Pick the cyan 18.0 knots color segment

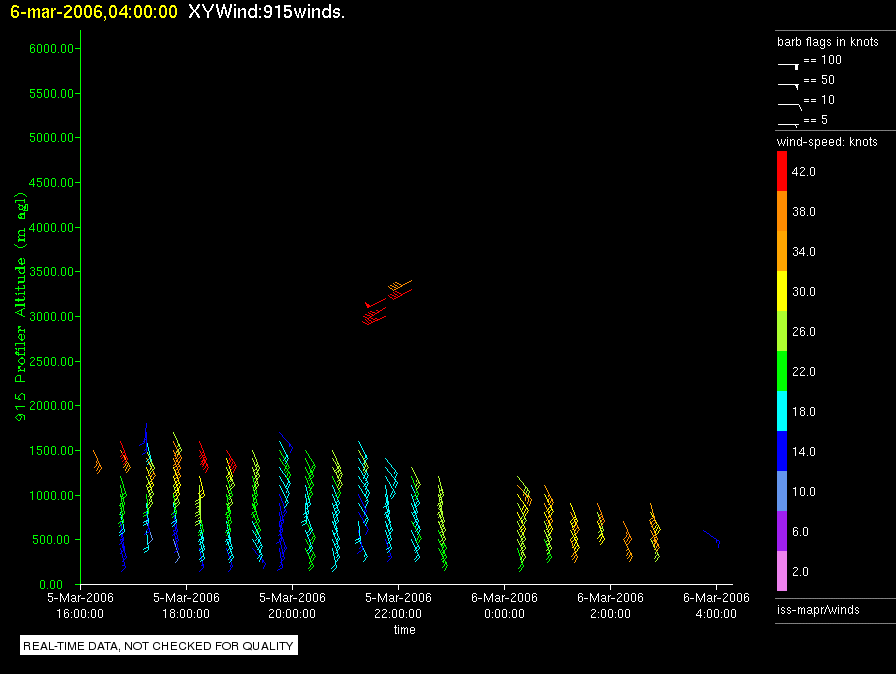pyautogui.click(x=782, y=412)
